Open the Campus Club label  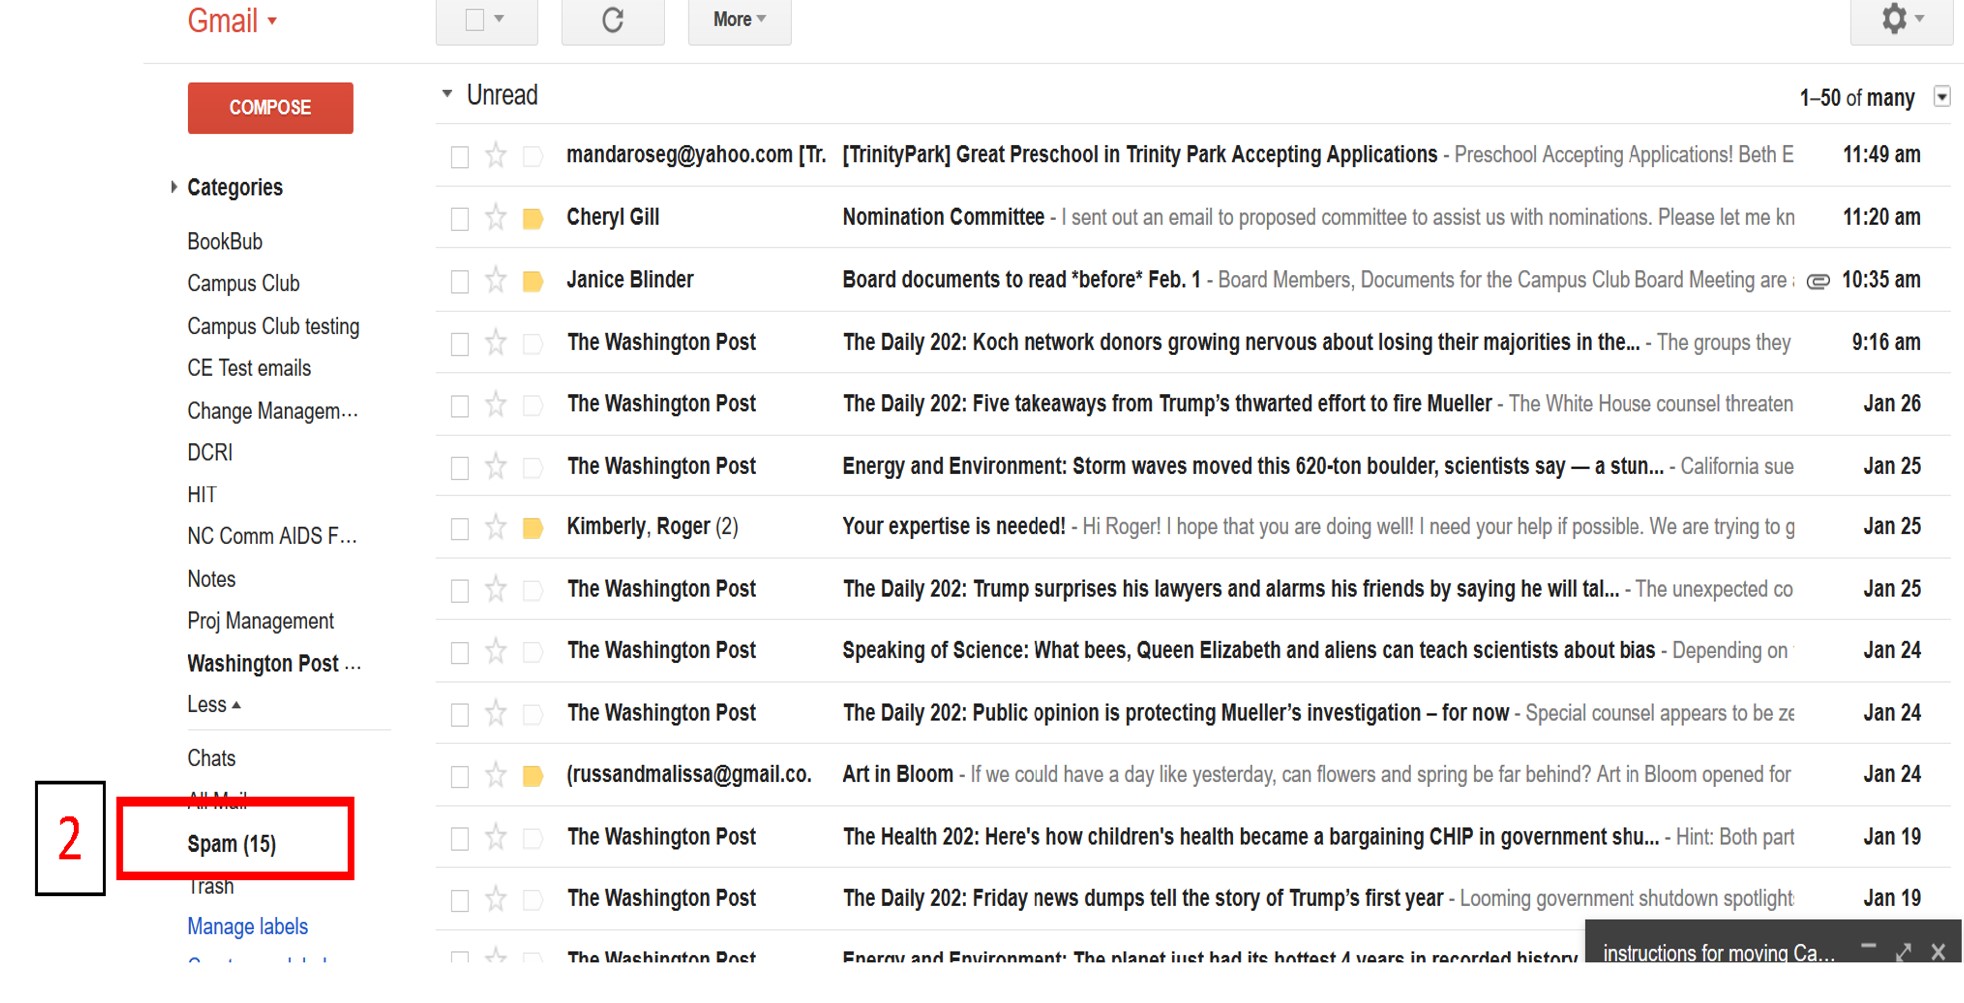click(243, 284)
